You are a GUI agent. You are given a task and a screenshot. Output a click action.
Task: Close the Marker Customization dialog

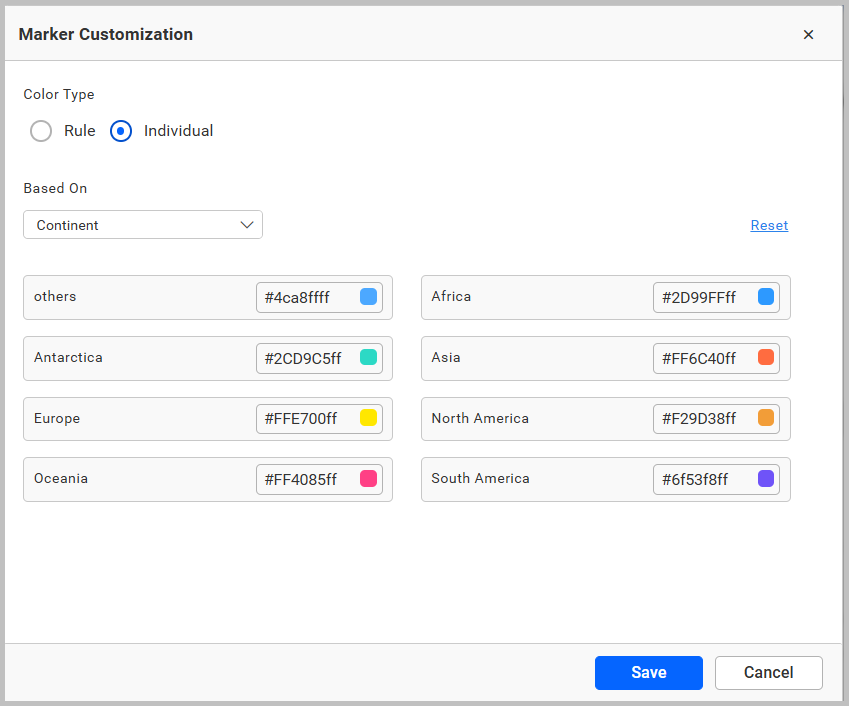[x=808, y=34]
